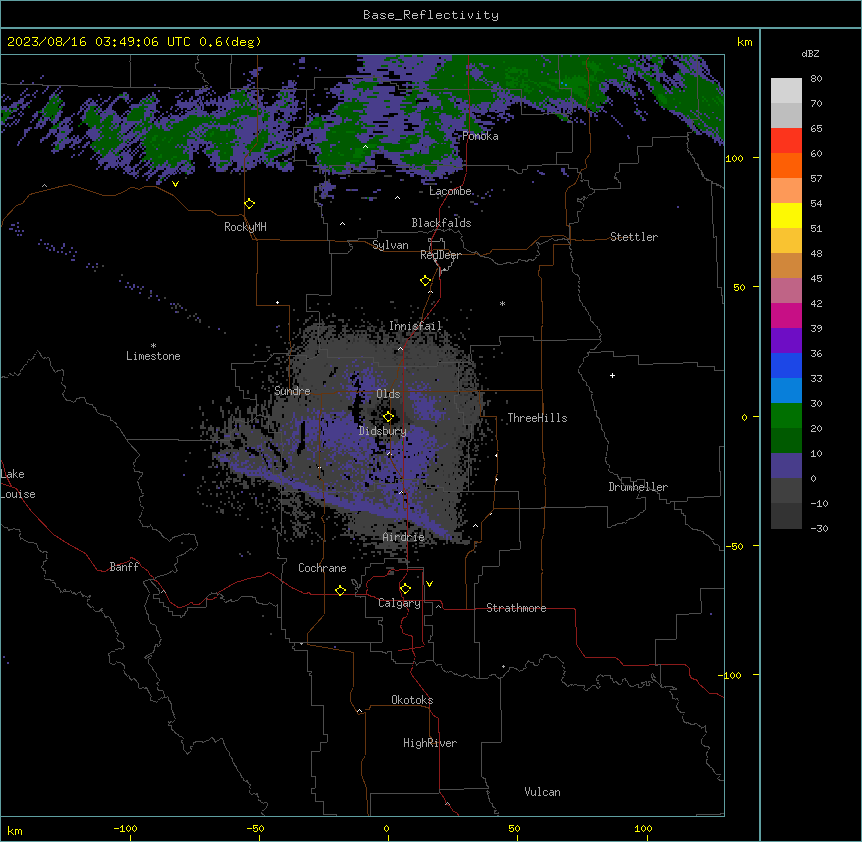Screen dimensions: 862x842
Task: Select the slate purple 0-10 dBZ legend swatch
Action: pyautogui.click(x=786, y=466)
